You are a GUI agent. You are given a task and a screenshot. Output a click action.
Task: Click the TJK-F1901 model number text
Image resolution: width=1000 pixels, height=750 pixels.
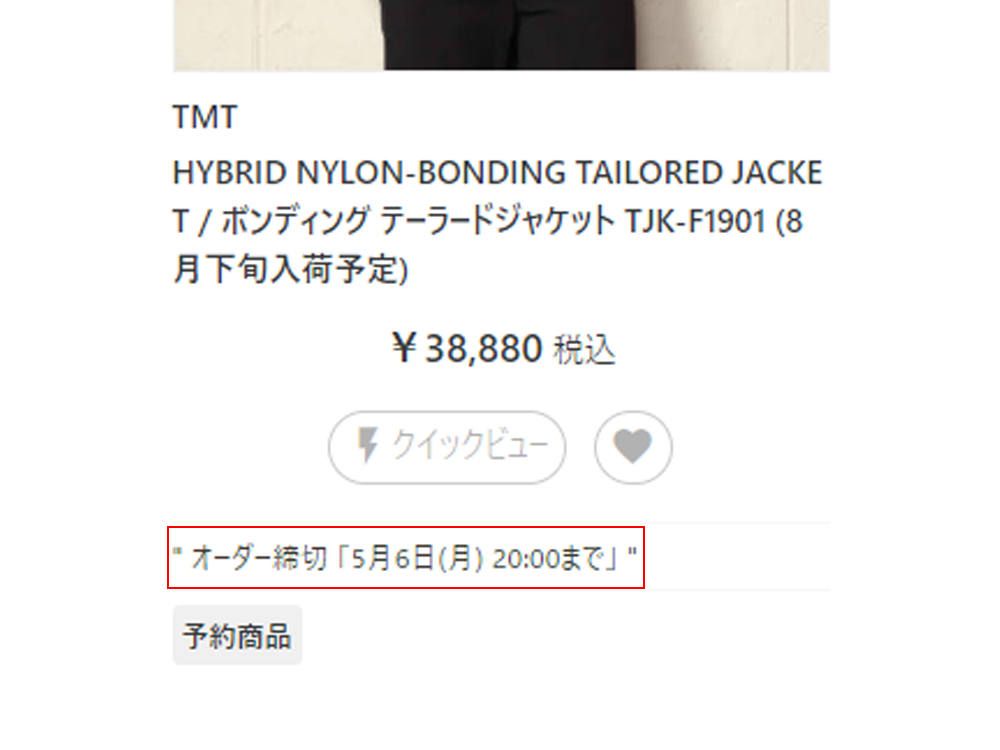(x=696, y=222)
